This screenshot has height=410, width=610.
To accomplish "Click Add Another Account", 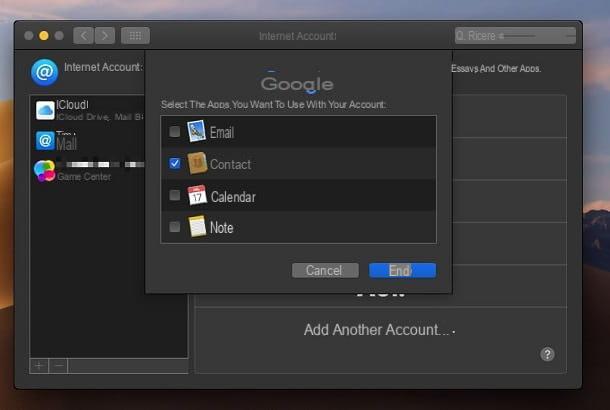I will tap(377, 330).
